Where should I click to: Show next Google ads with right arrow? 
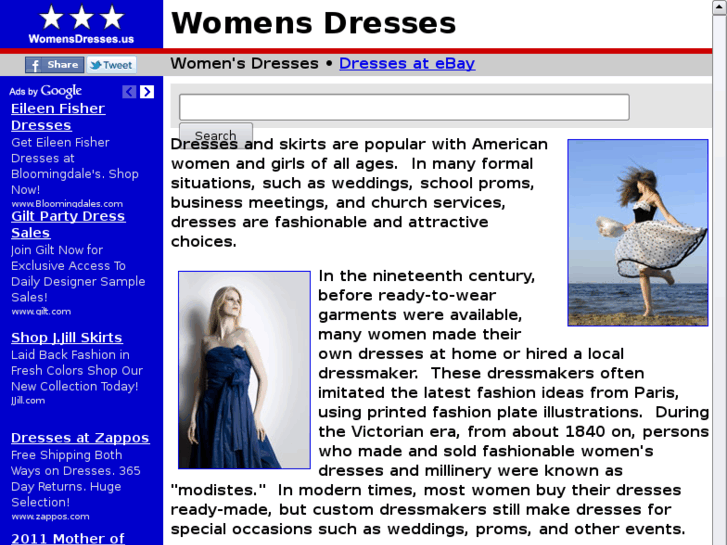(x=147, y=92)
